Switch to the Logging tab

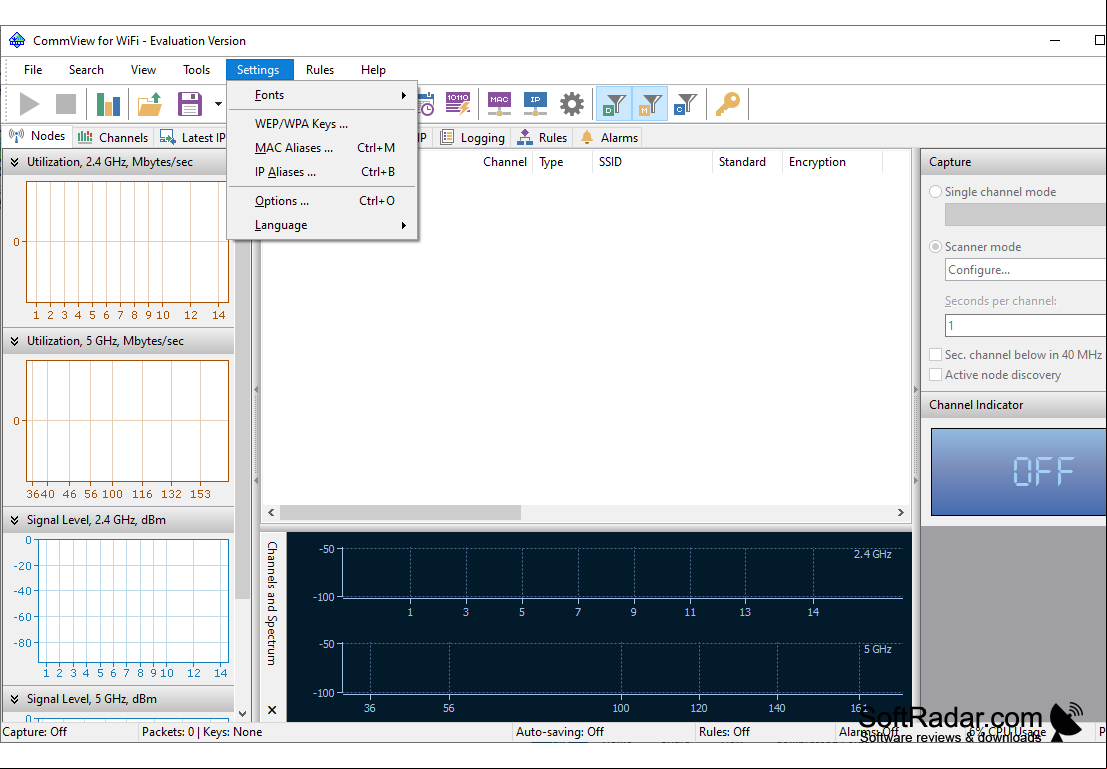473,138
